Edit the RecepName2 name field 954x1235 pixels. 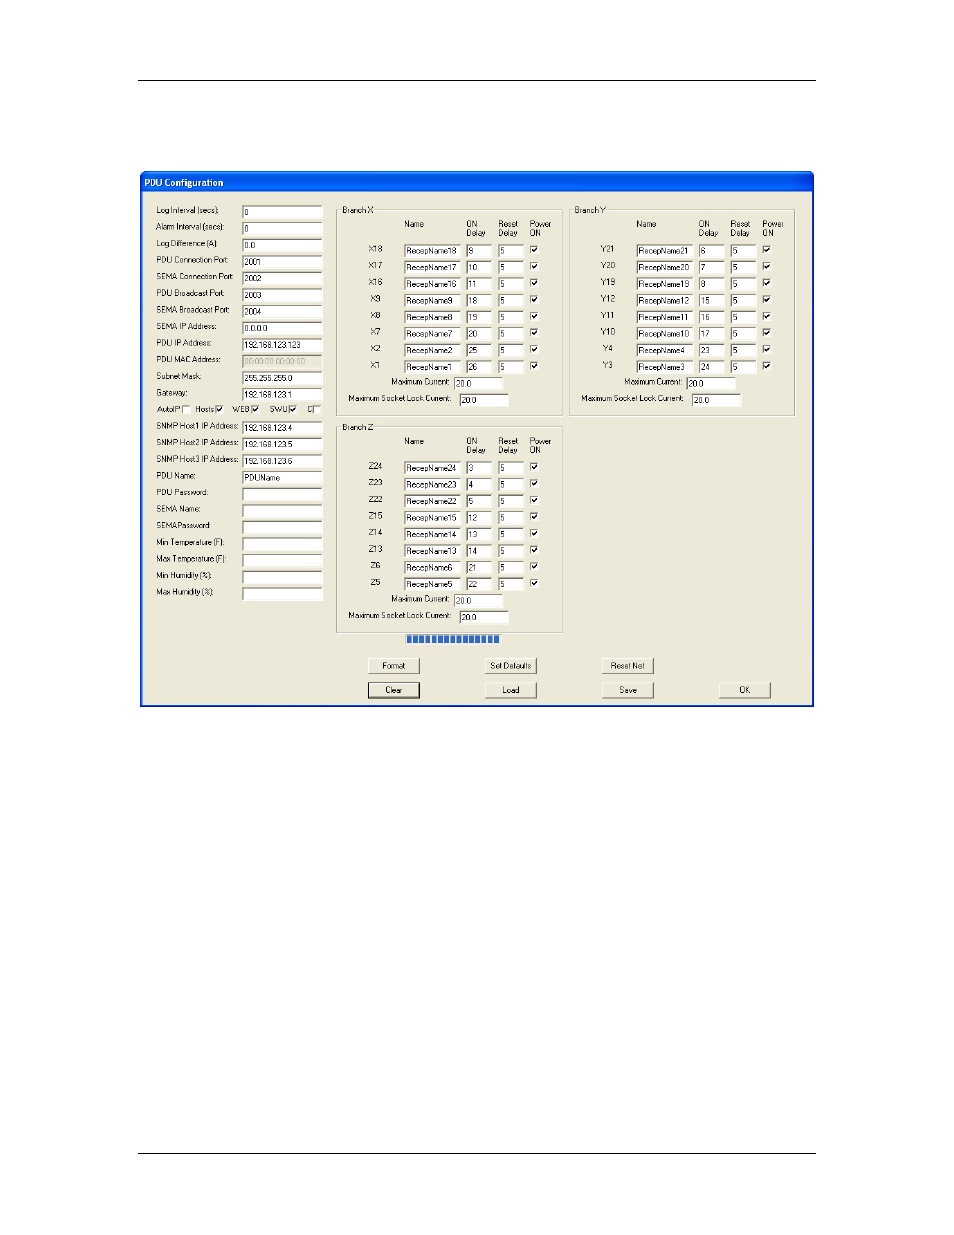[432, 351]
